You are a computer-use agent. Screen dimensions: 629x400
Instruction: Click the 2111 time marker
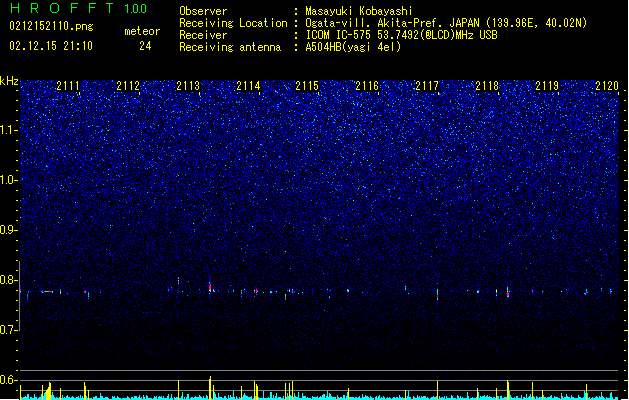click(68, 86)
